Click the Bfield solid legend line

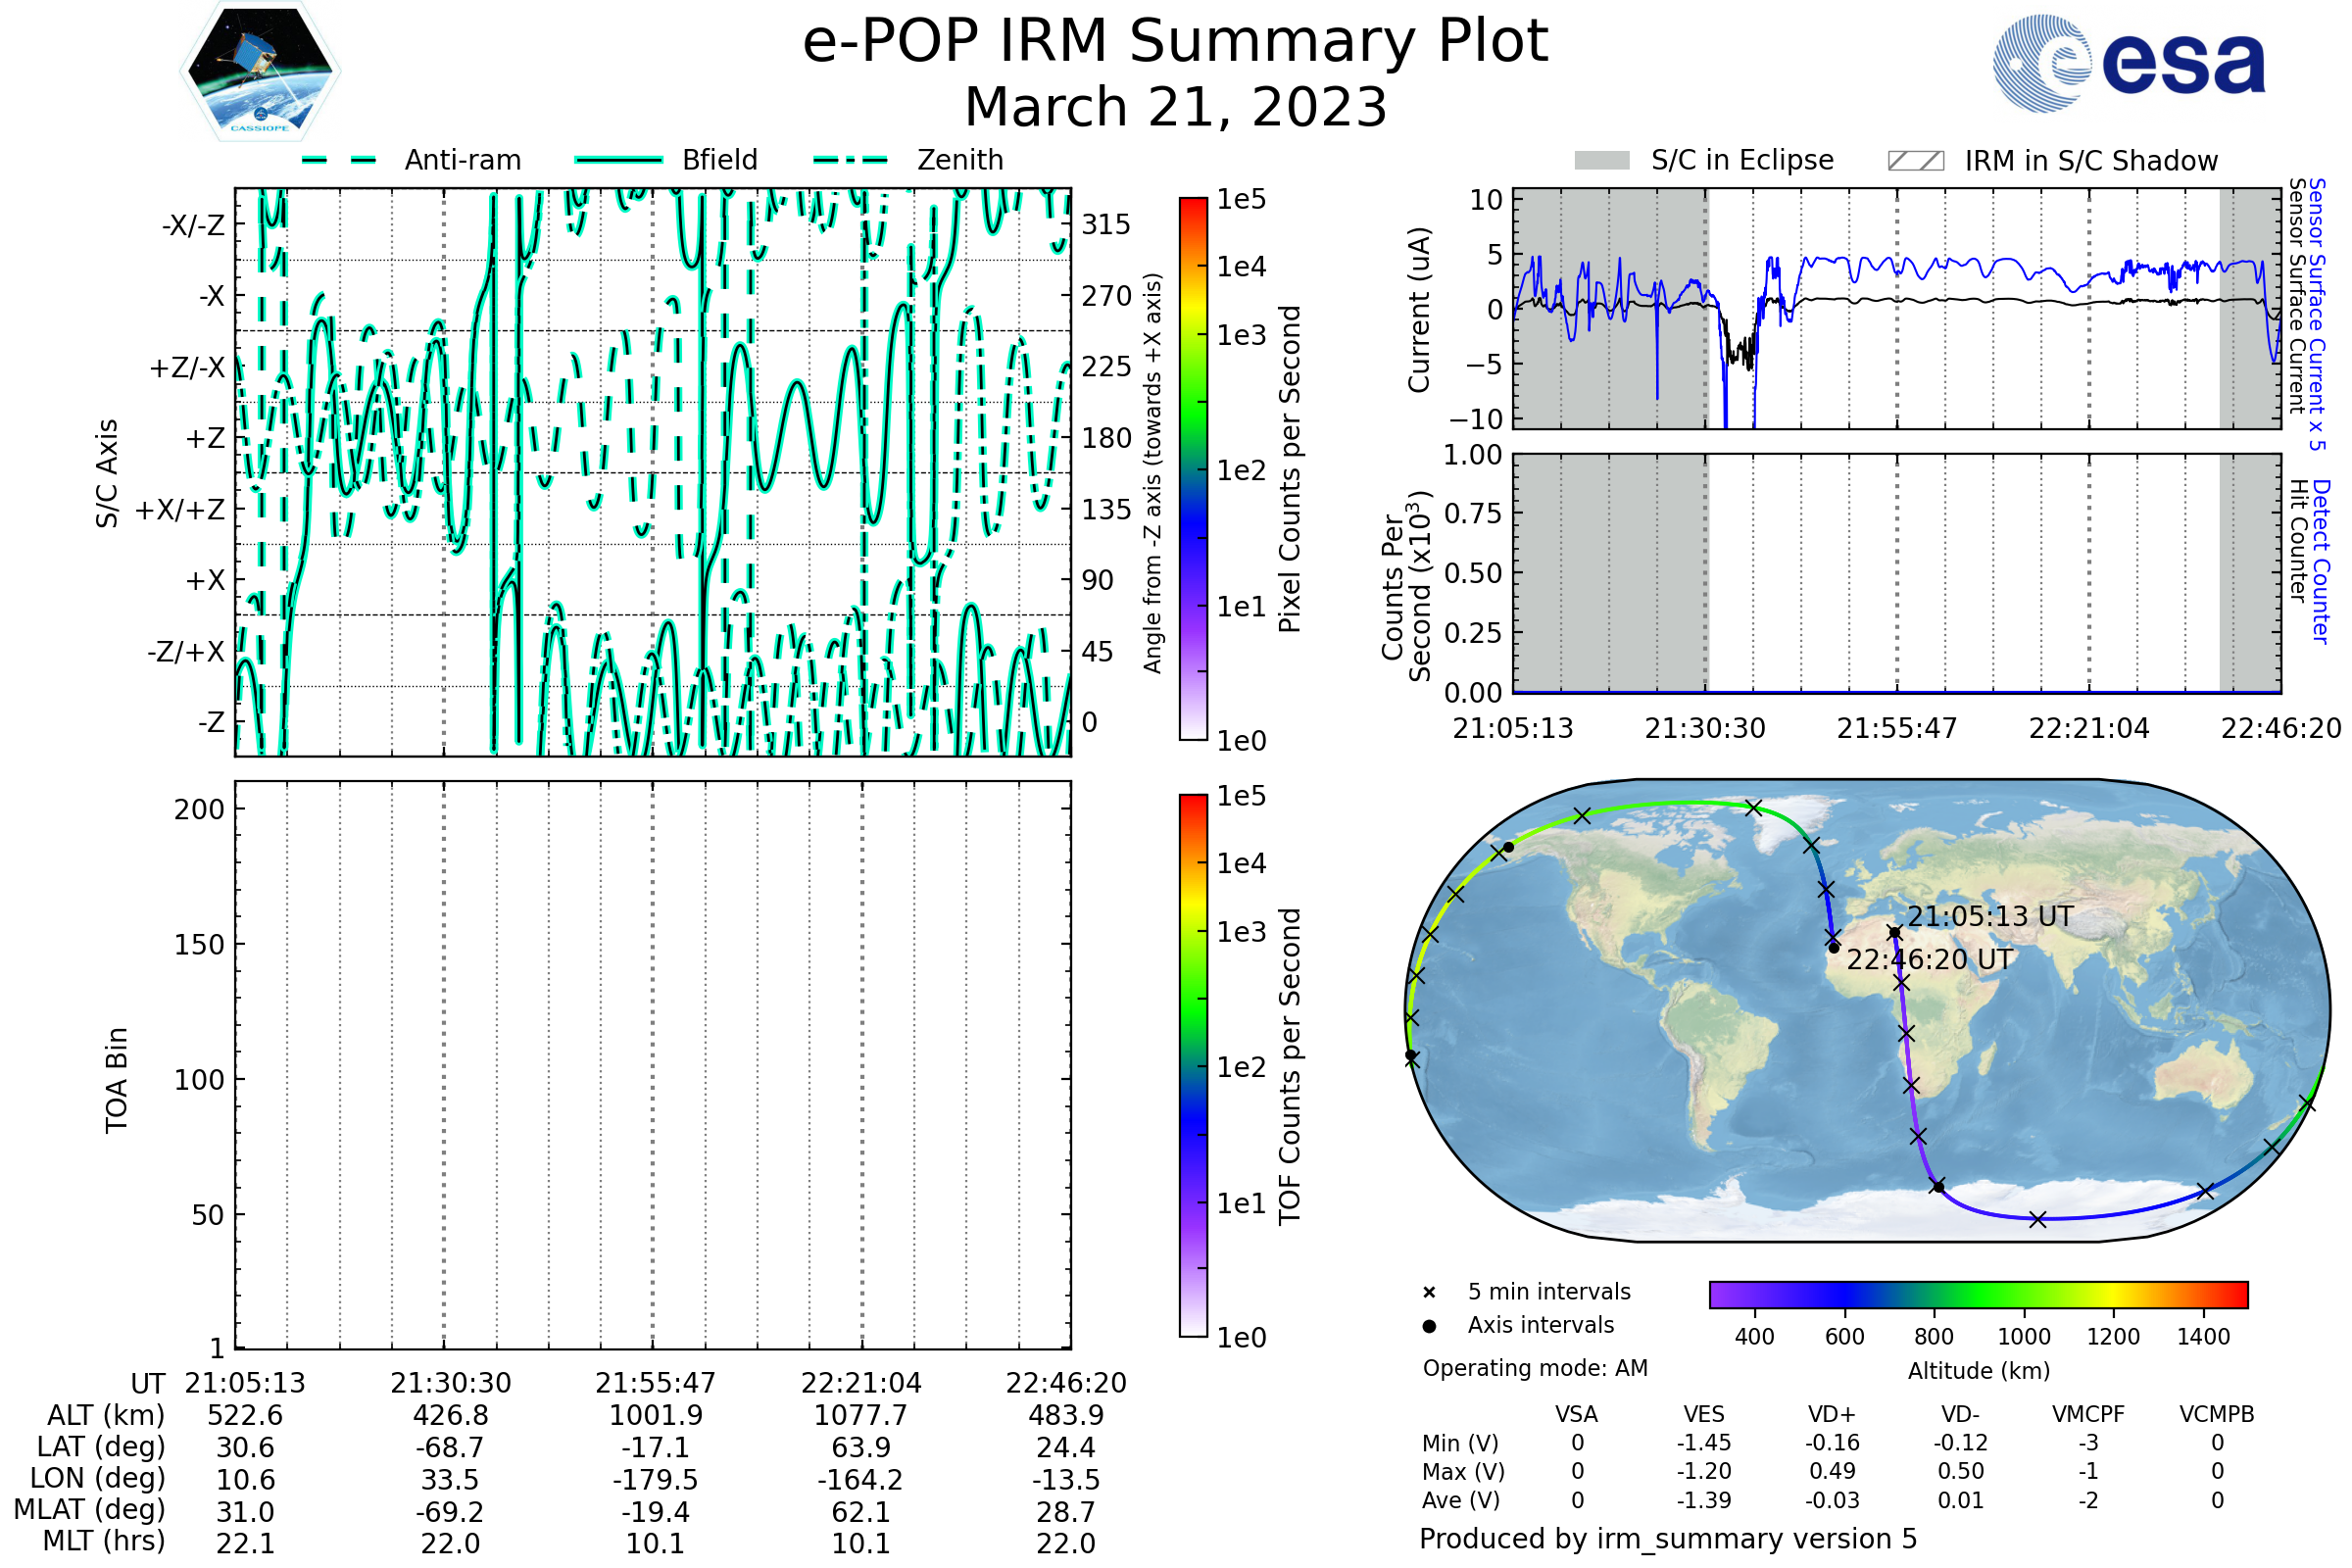[x=618, y=160]
